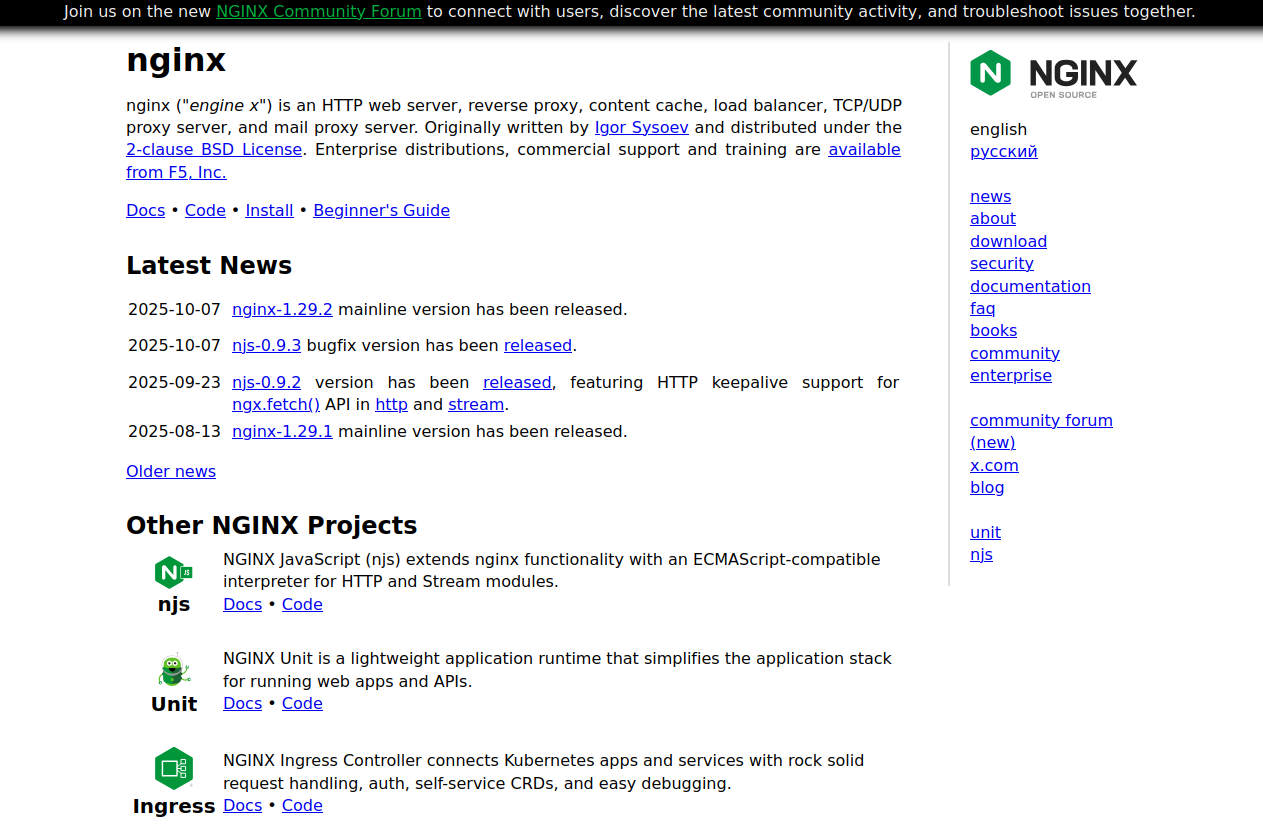Open njs project Docs link
Screen dimensions: 1263x827
(242, 604)
